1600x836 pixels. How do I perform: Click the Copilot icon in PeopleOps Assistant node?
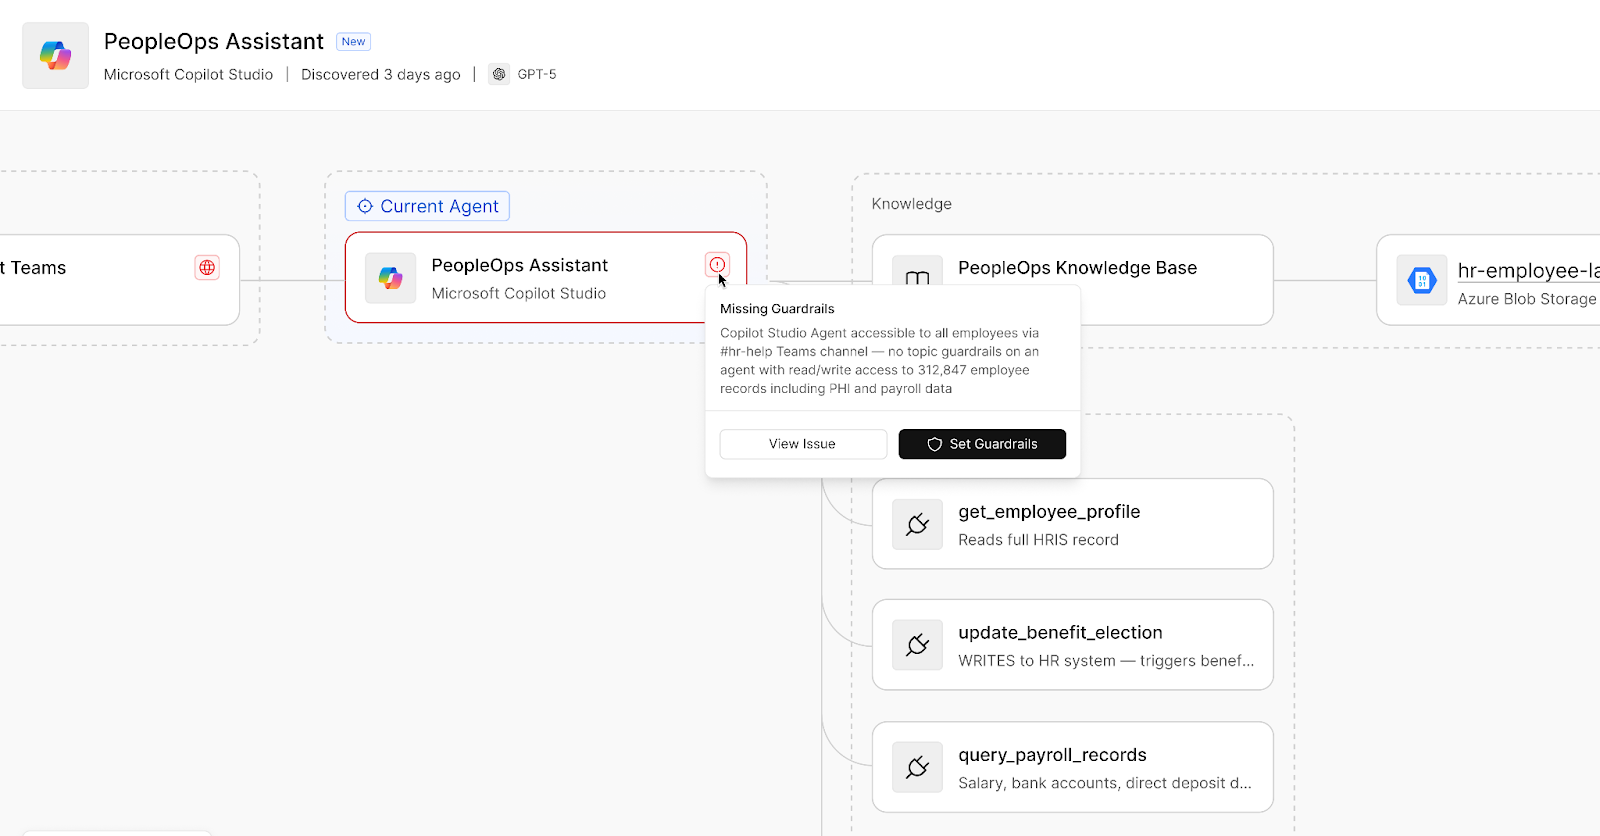[390, 278]
